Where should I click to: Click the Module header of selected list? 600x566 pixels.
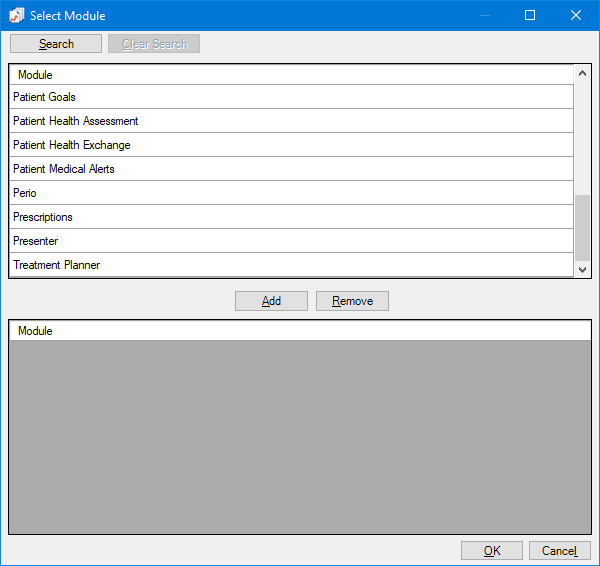(35, 331)
